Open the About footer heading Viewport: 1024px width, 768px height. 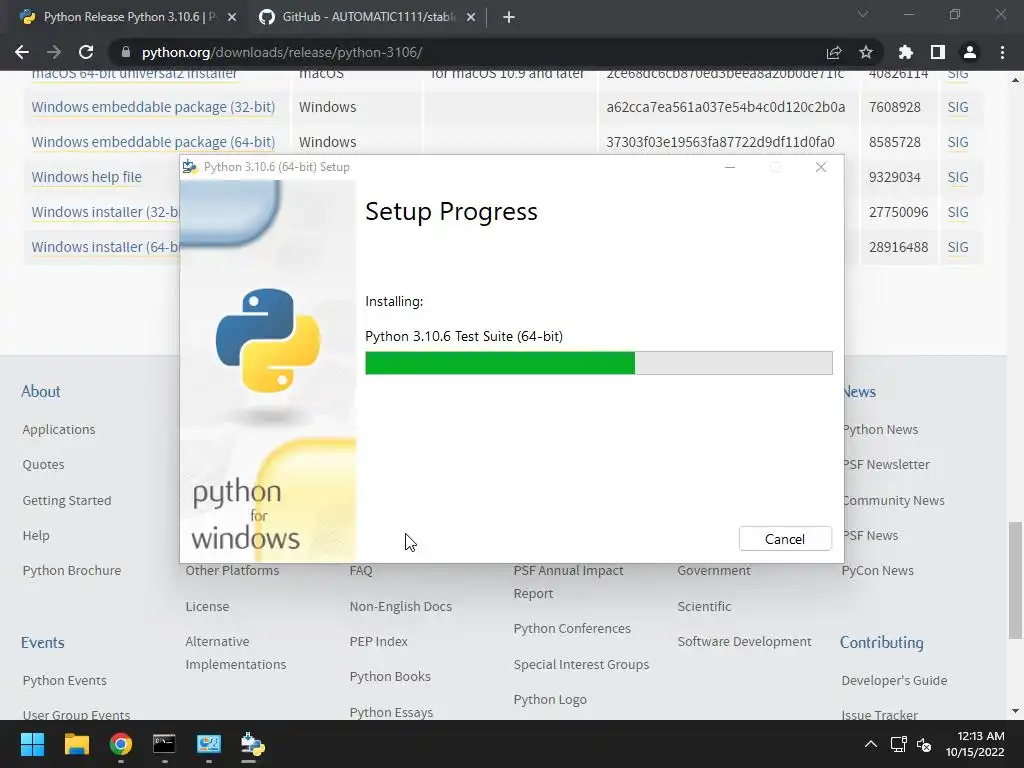[x=40, y=391]
